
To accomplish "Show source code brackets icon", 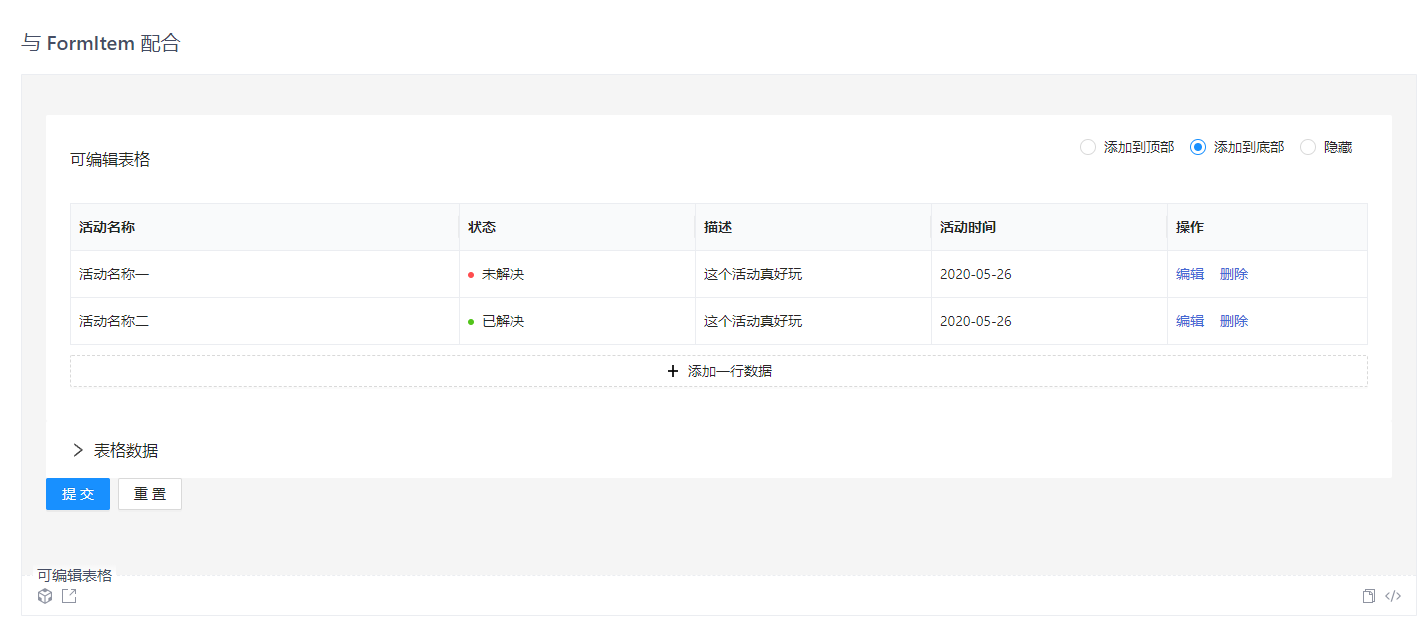I will coord(1393,596).
